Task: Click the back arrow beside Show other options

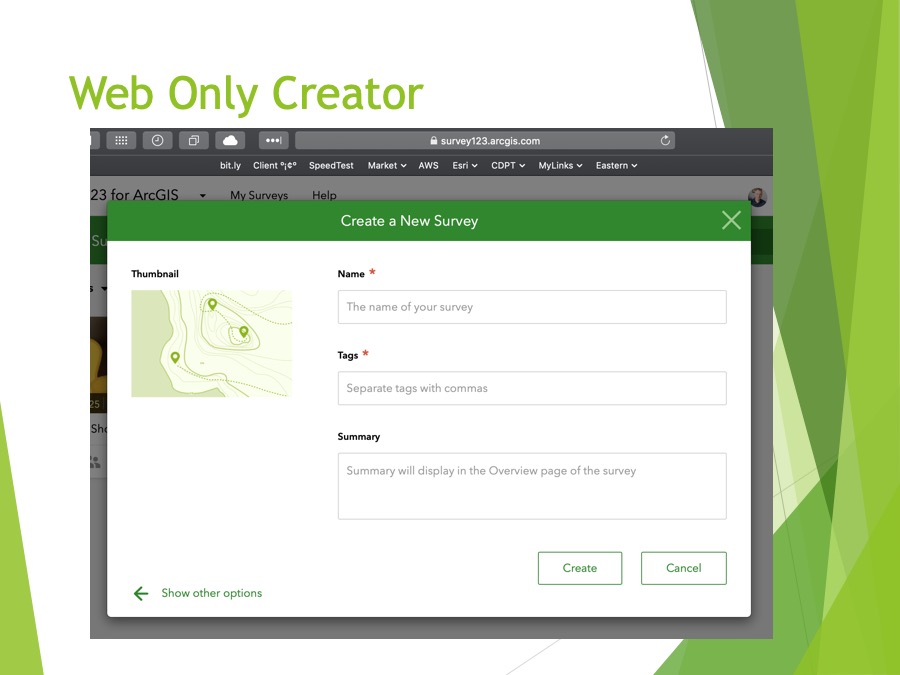Action: click(141, 593)
